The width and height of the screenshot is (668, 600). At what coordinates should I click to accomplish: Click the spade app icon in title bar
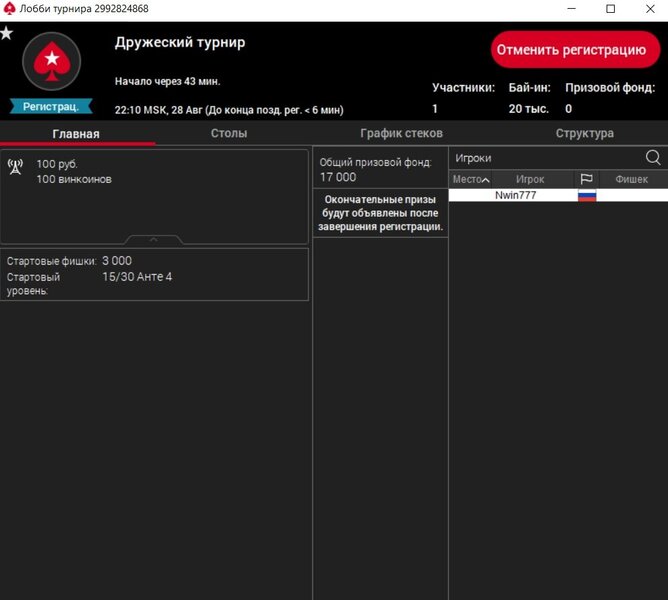10,8
